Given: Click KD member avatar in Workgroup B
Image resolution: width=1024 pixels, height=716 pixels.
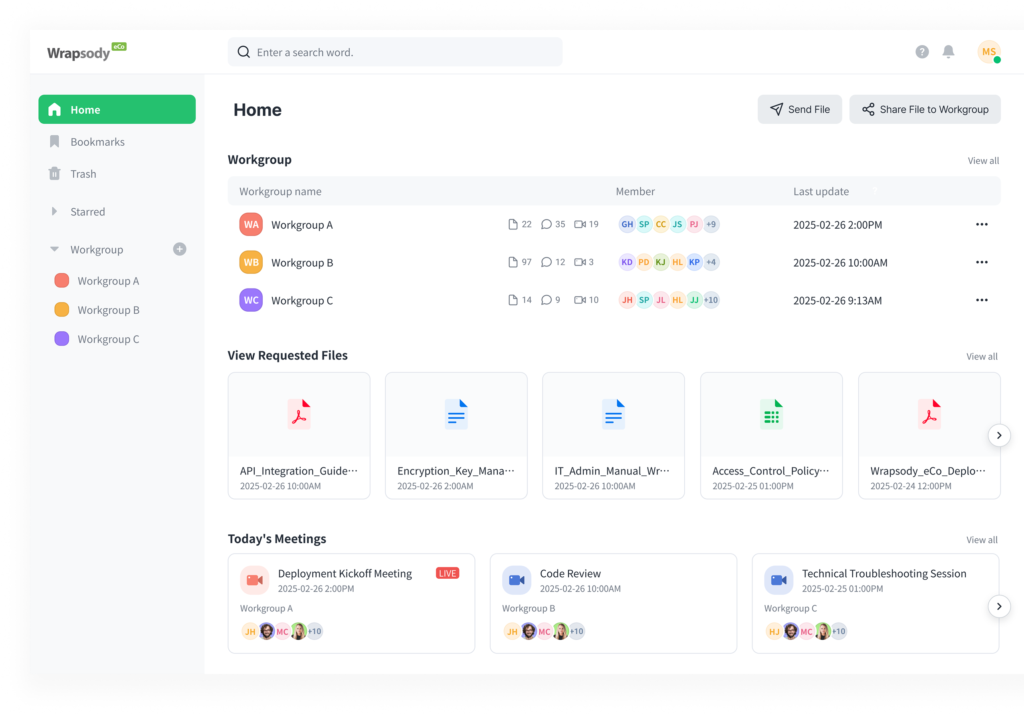Looking at the screenshot, I should coord(627,262).
